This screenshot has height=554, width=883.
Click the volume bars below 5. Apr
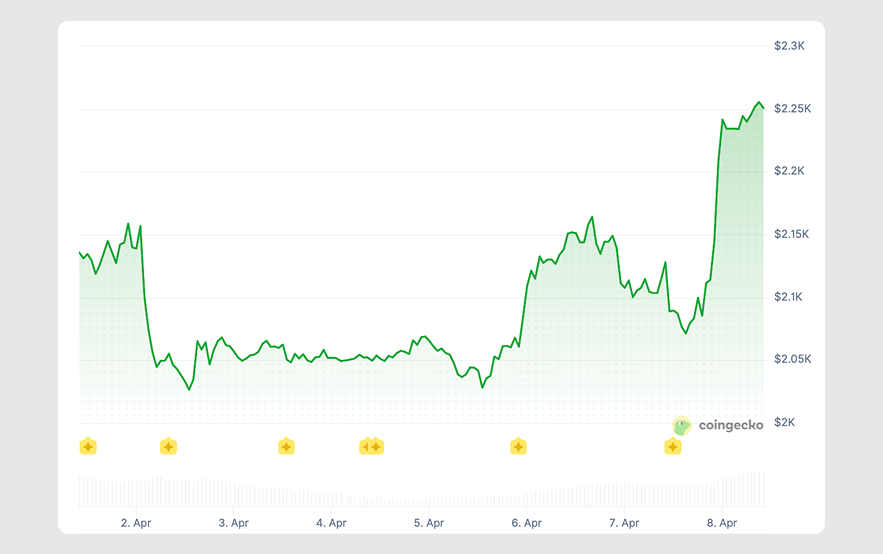428,497
